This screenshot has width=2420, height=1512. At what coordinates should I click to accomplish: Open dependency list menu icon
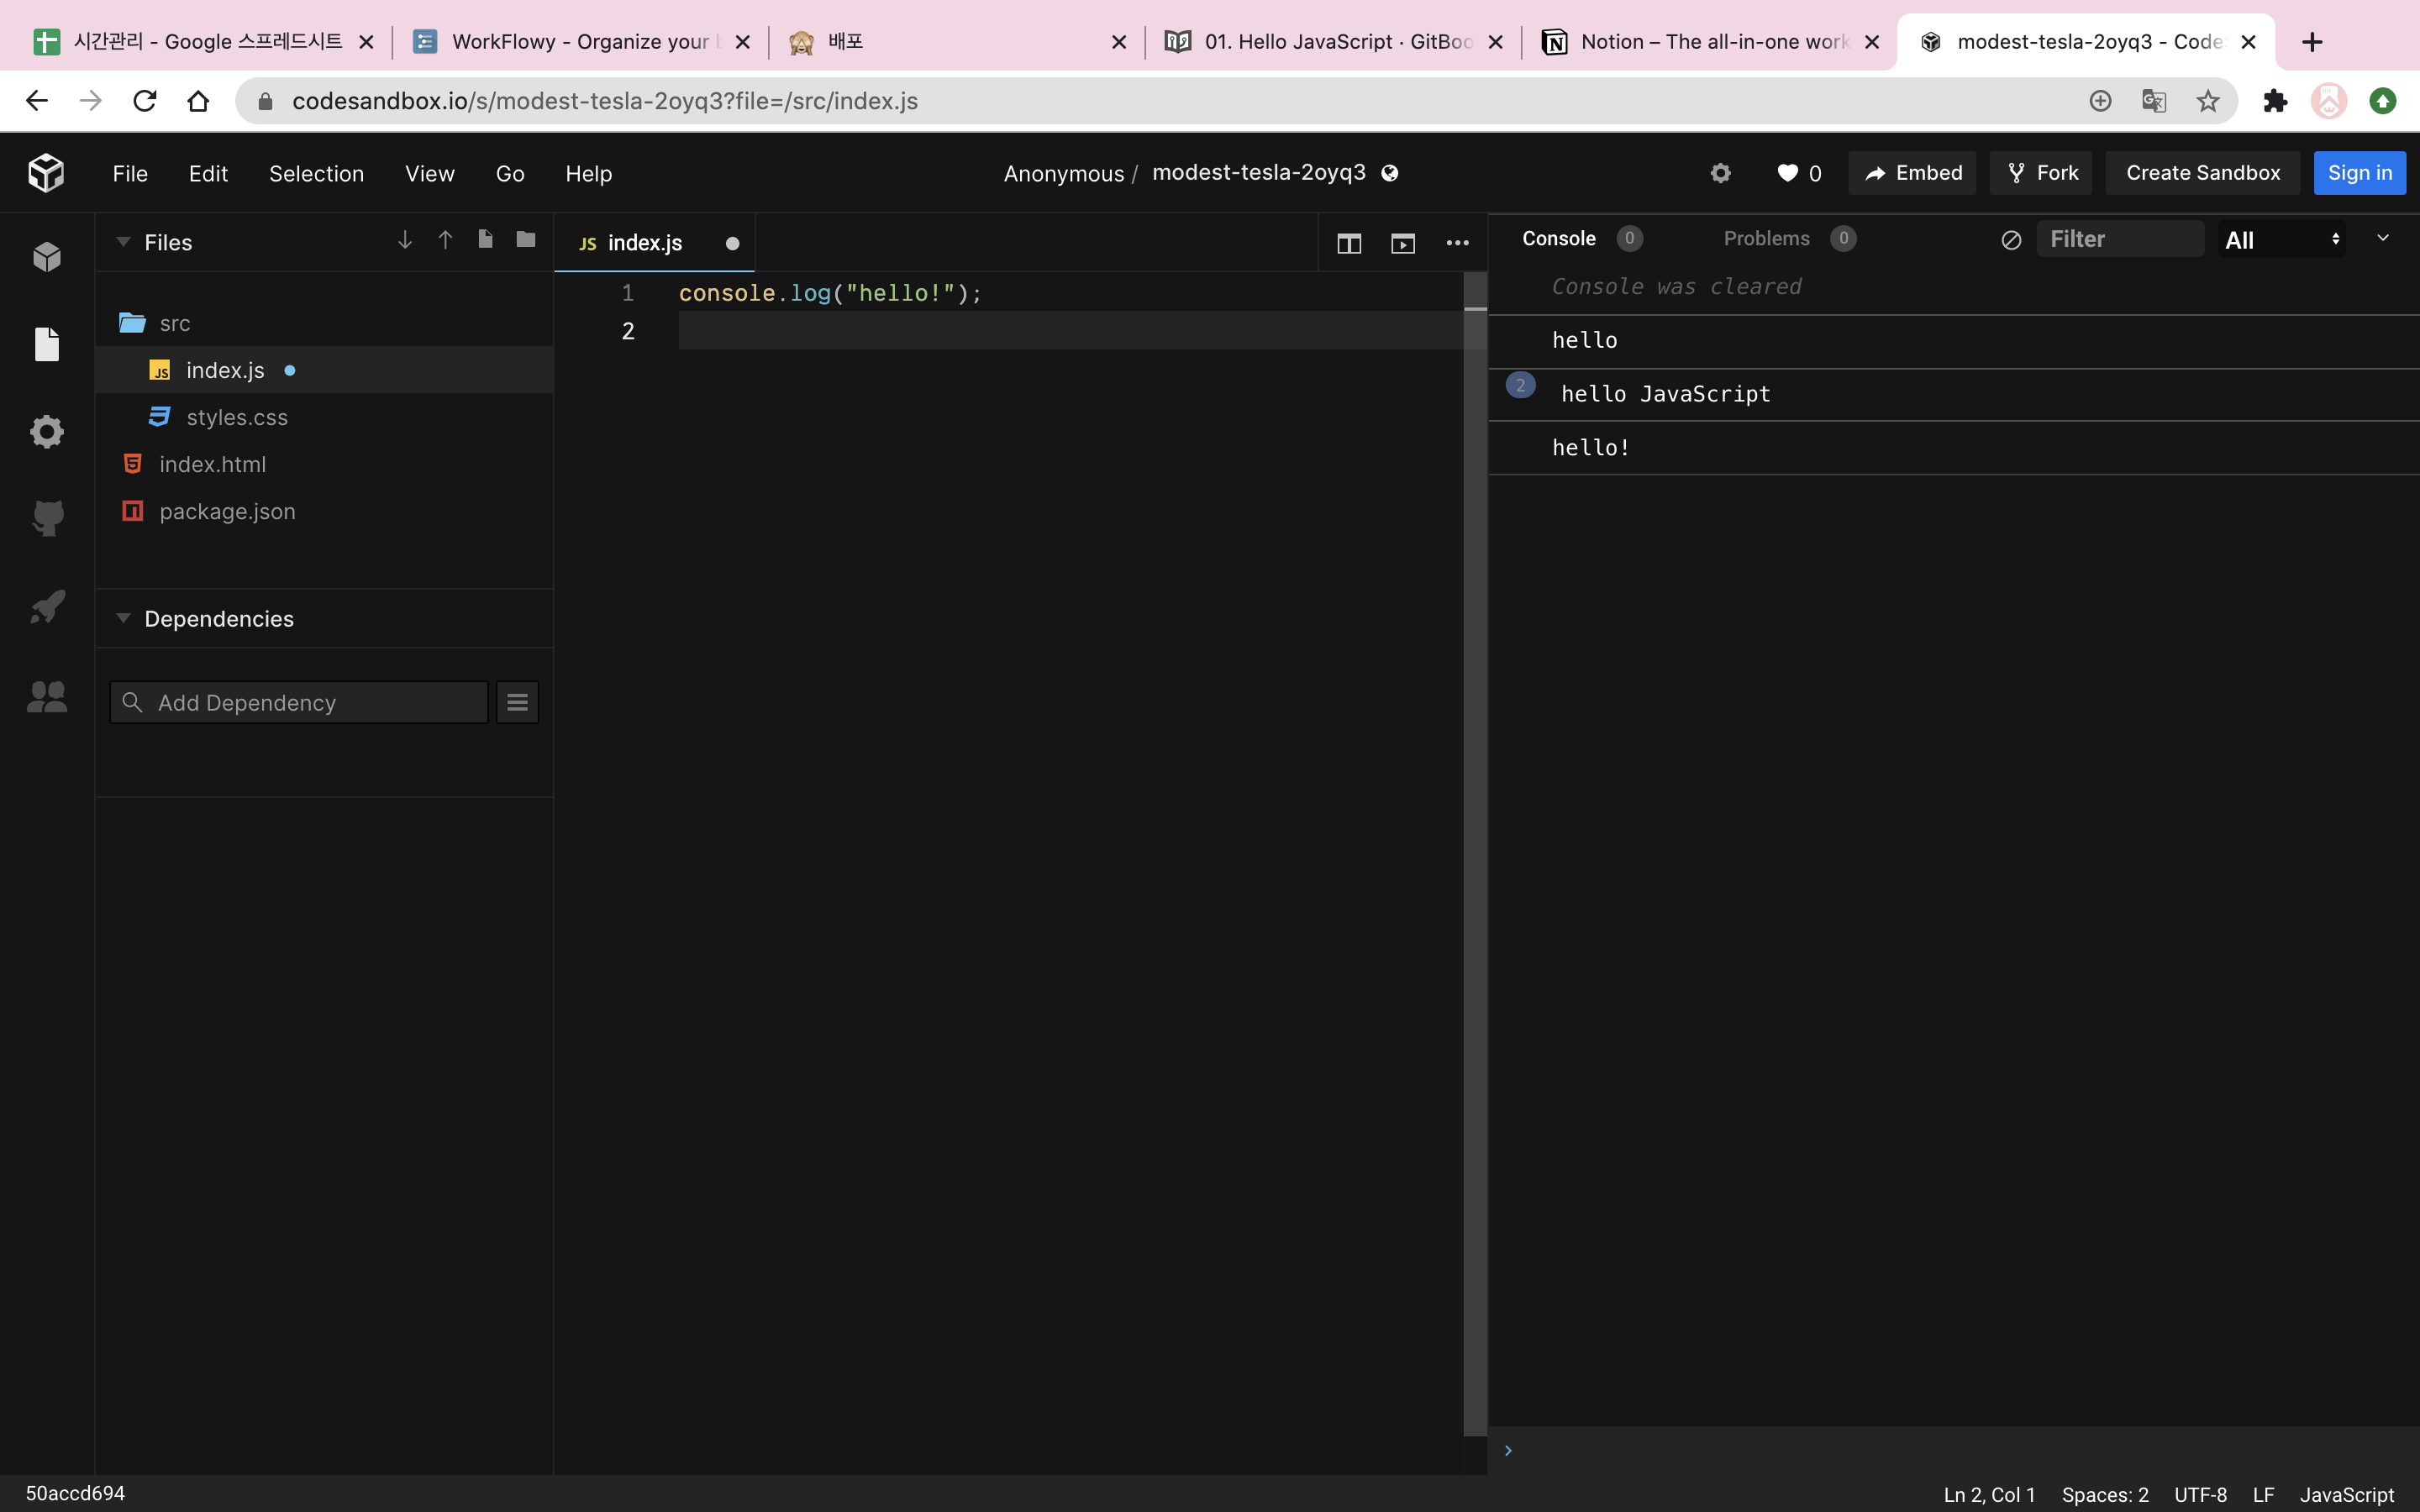[517, 702]
